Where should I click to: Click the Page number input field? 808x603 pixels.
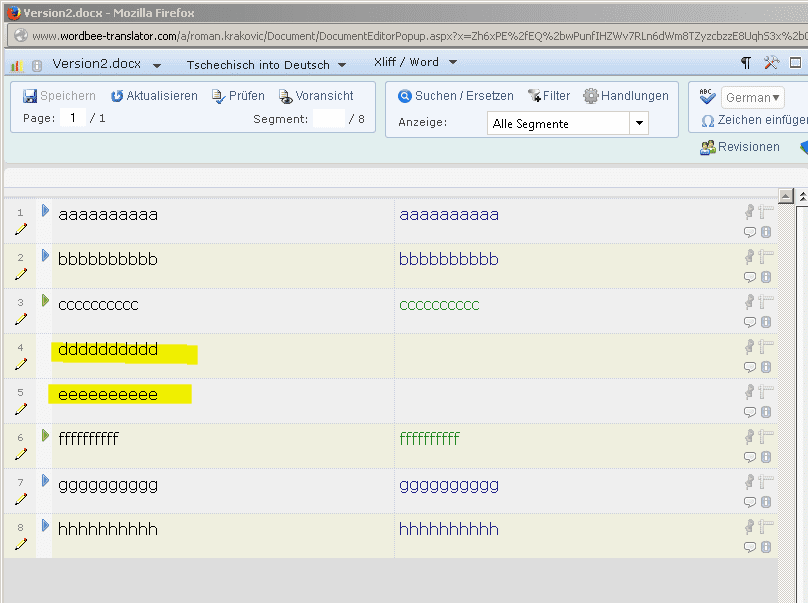73,118
